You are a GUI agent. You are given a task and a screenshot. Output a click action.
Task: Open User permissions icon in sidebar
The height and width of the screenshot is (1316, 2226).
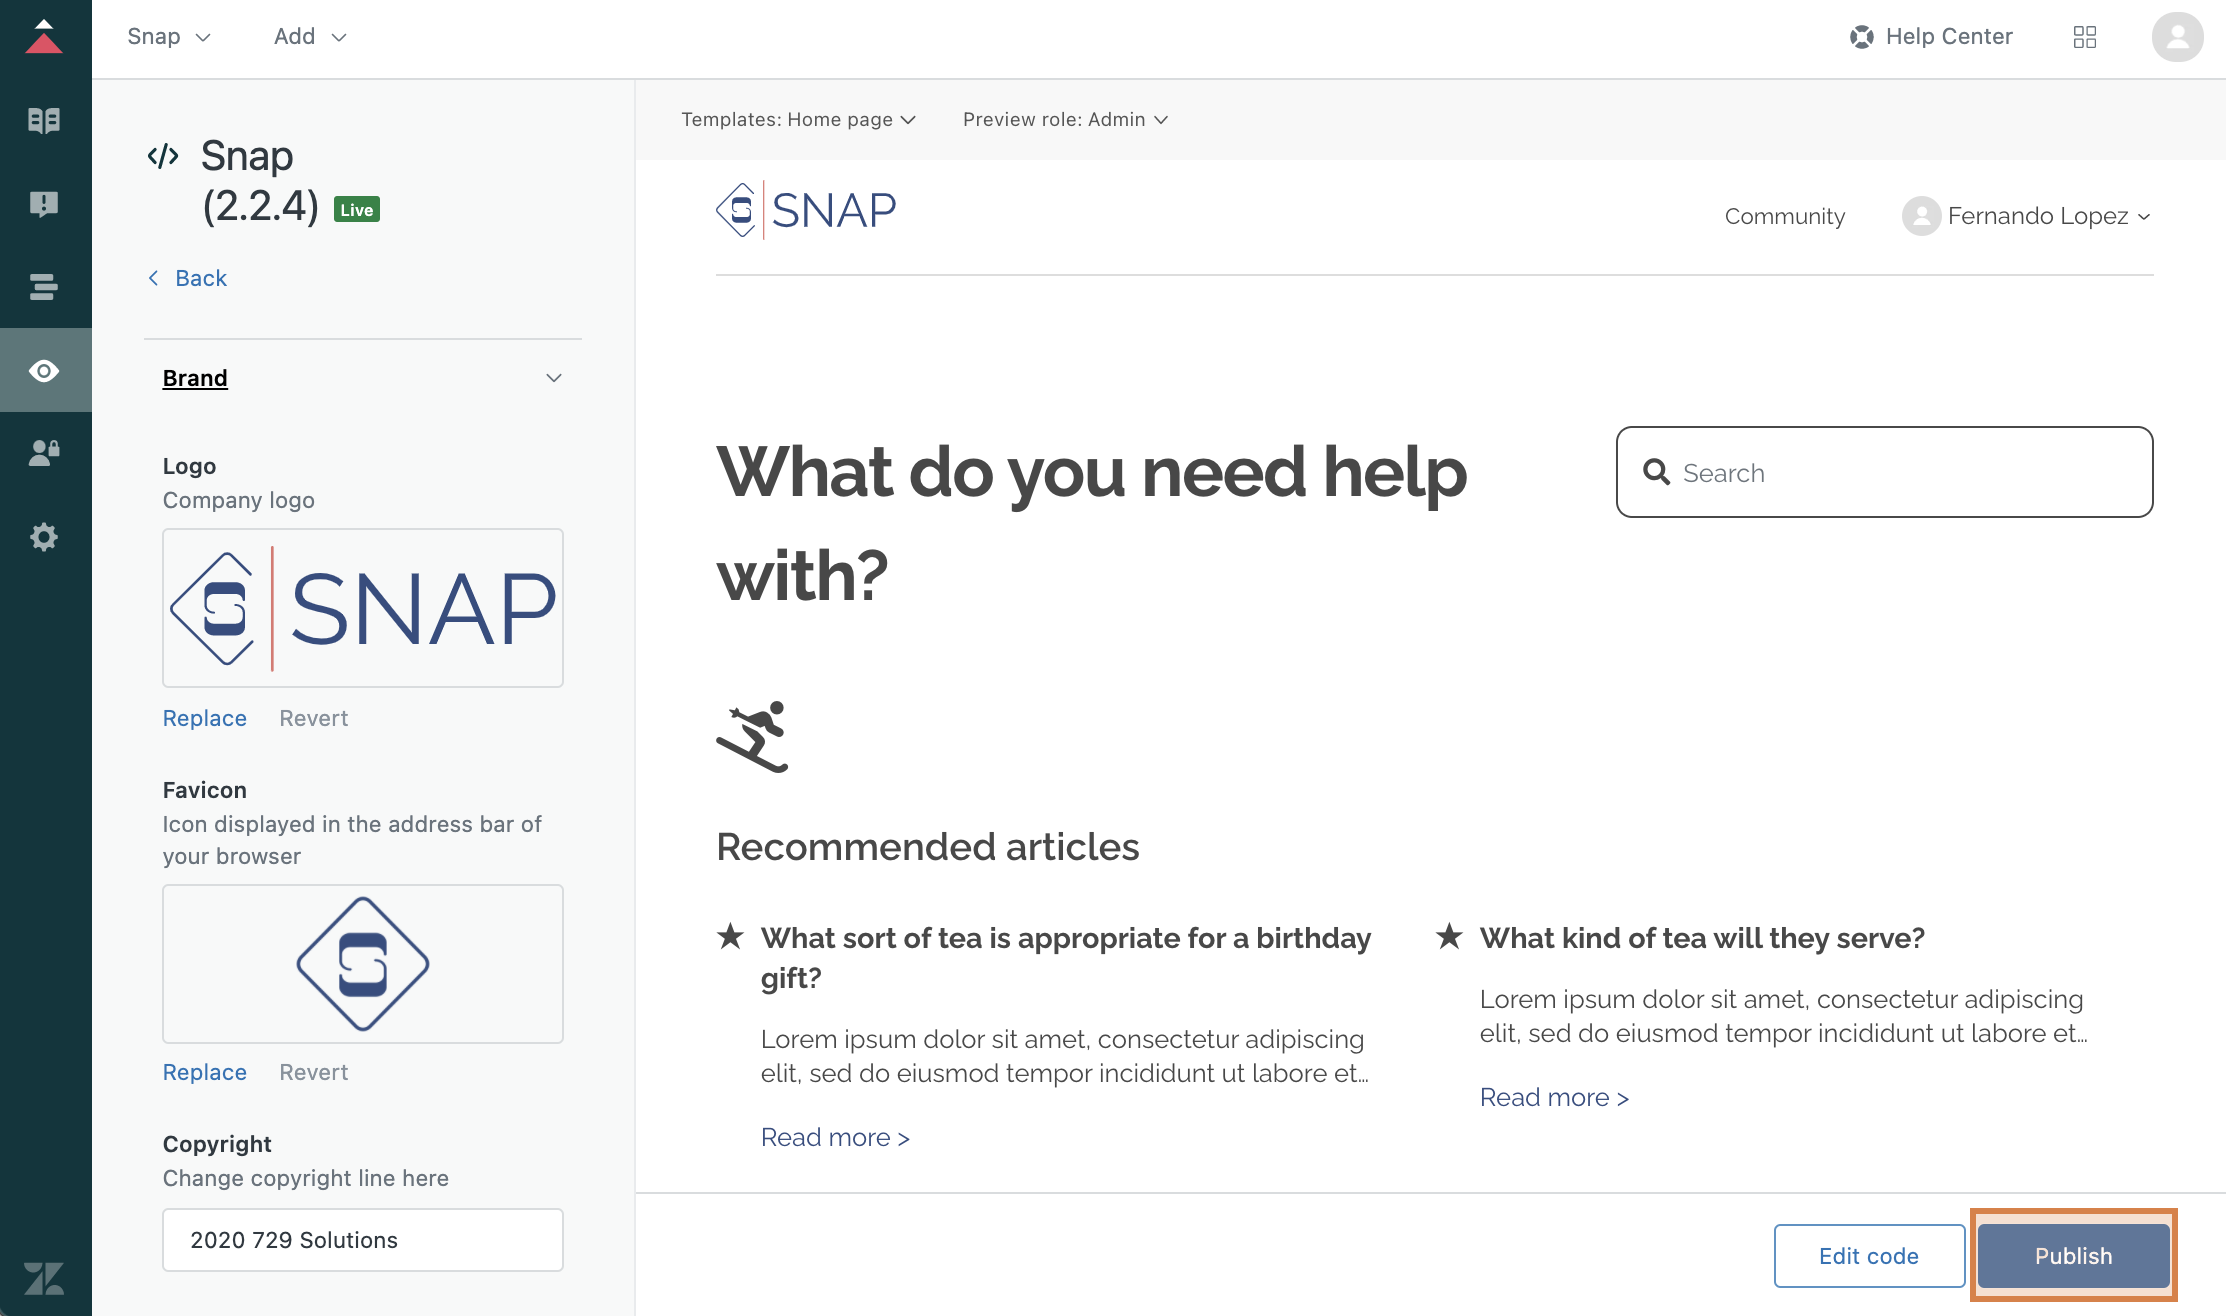pyautogui.click(x=44, y=453)
